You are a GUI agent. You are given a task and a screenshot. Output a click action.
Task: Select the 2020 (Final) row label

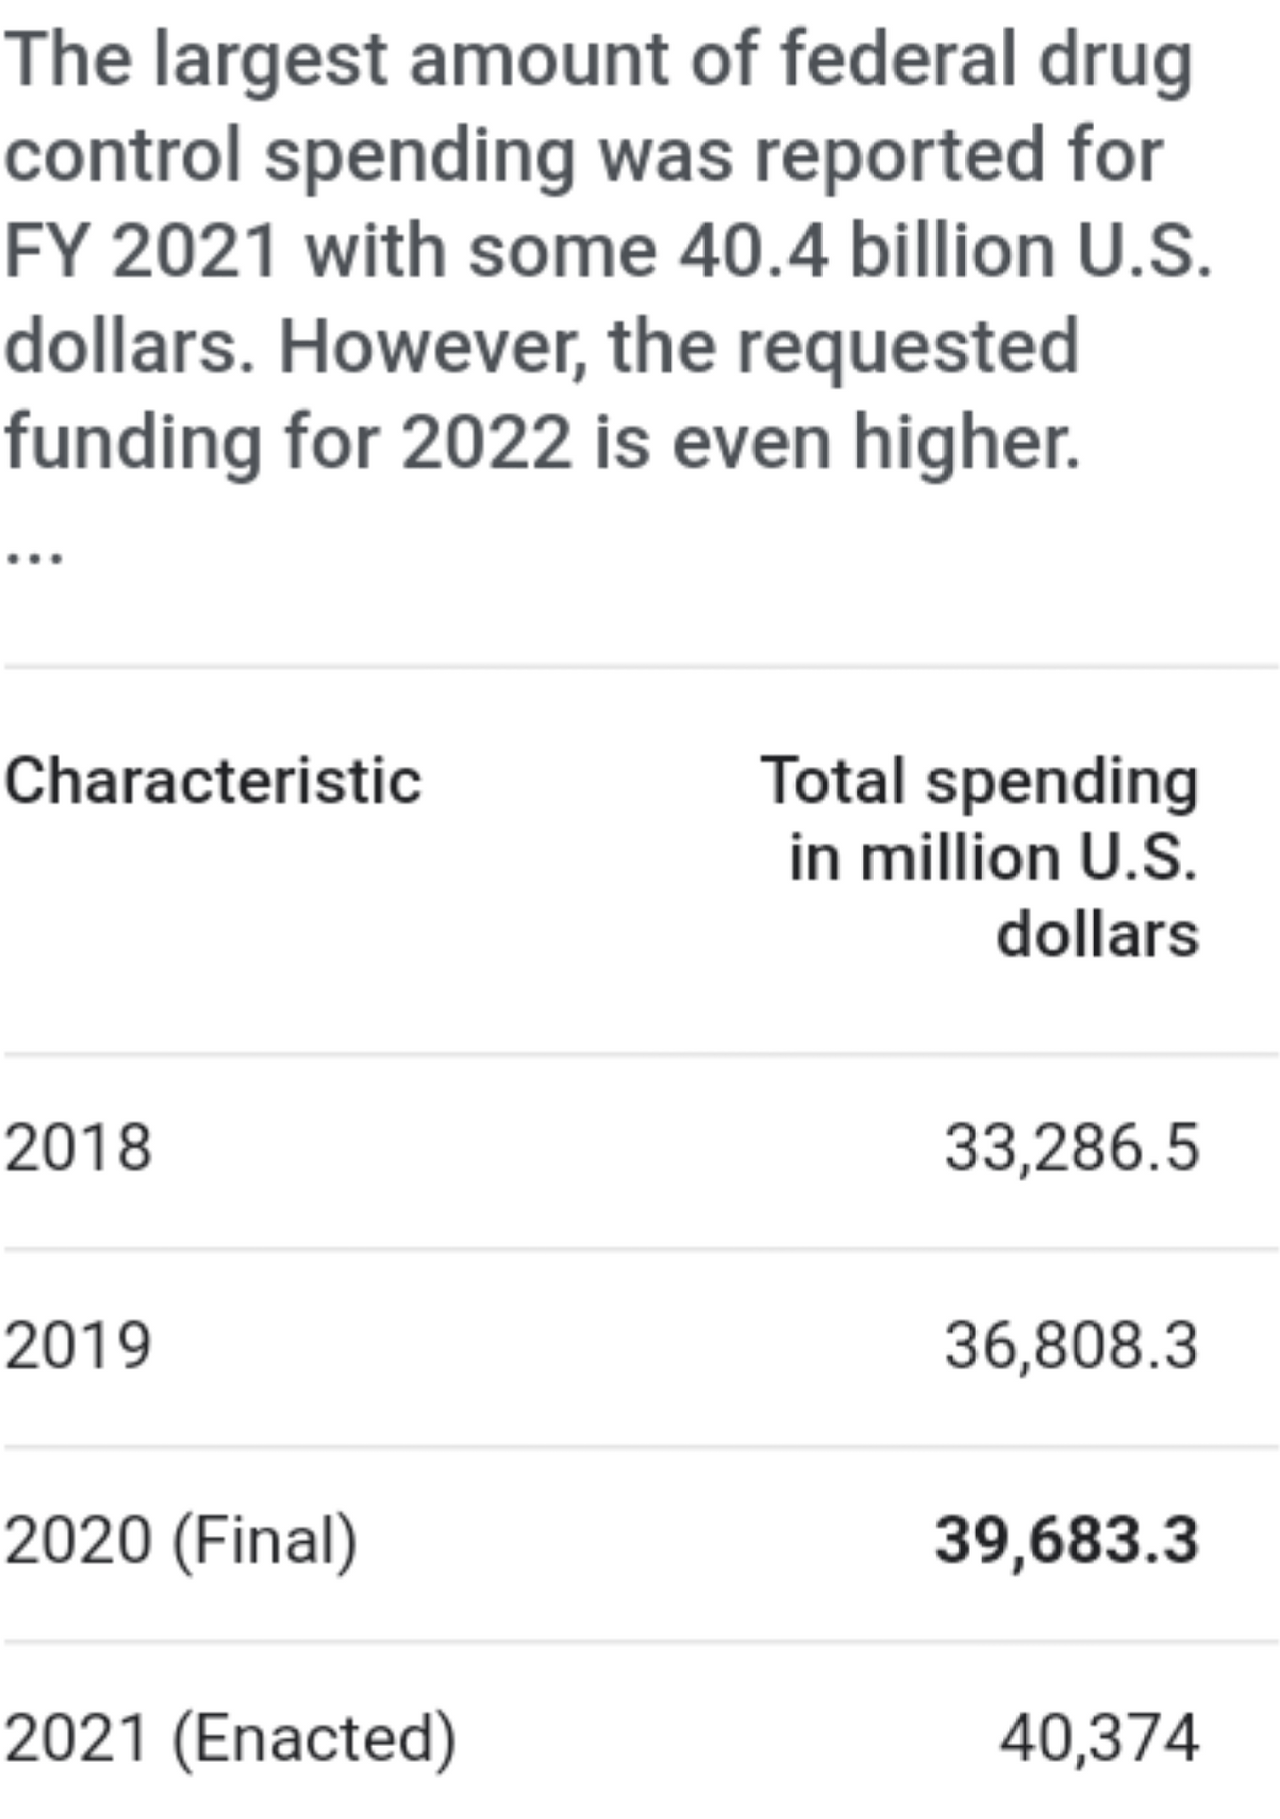(181, 1540)
